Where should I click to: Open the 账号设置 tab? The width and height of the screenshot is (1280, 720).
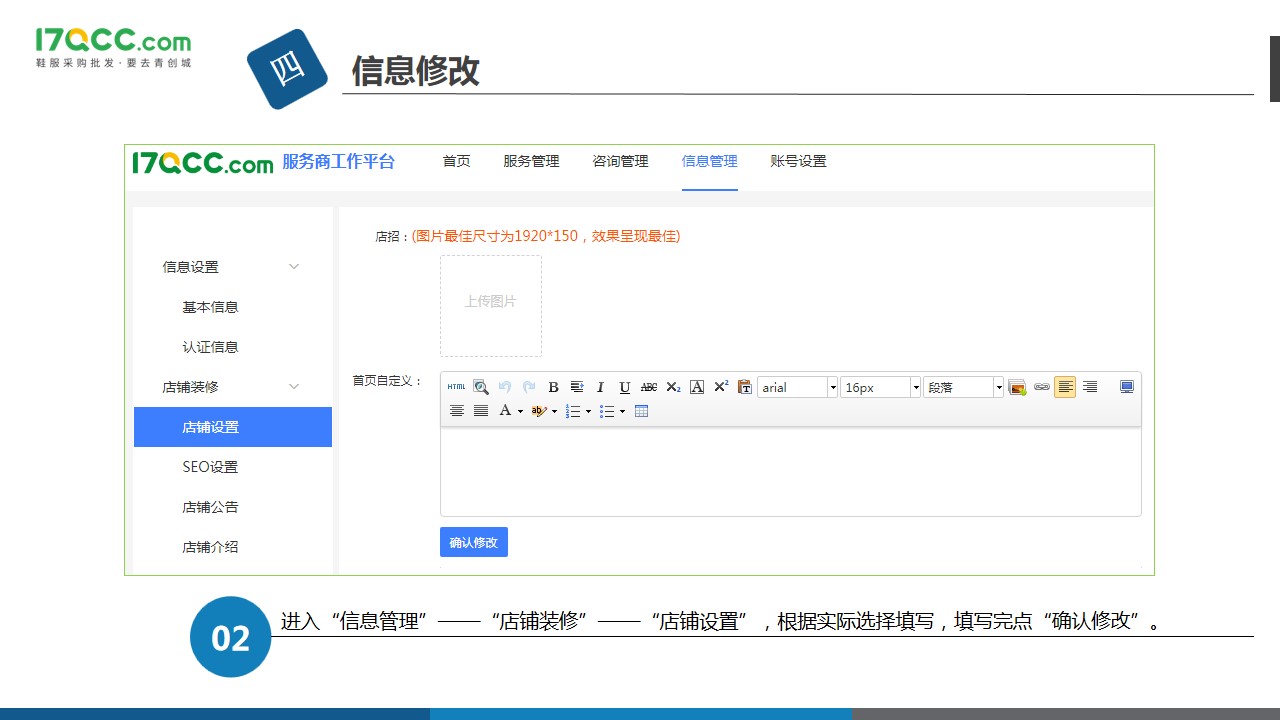[798, 161]
